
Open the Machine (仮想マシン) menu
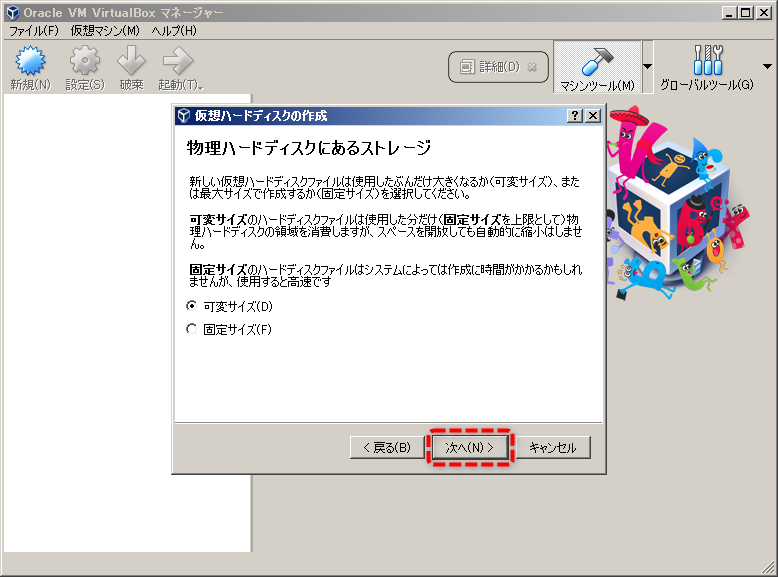(x=105, y=31)
